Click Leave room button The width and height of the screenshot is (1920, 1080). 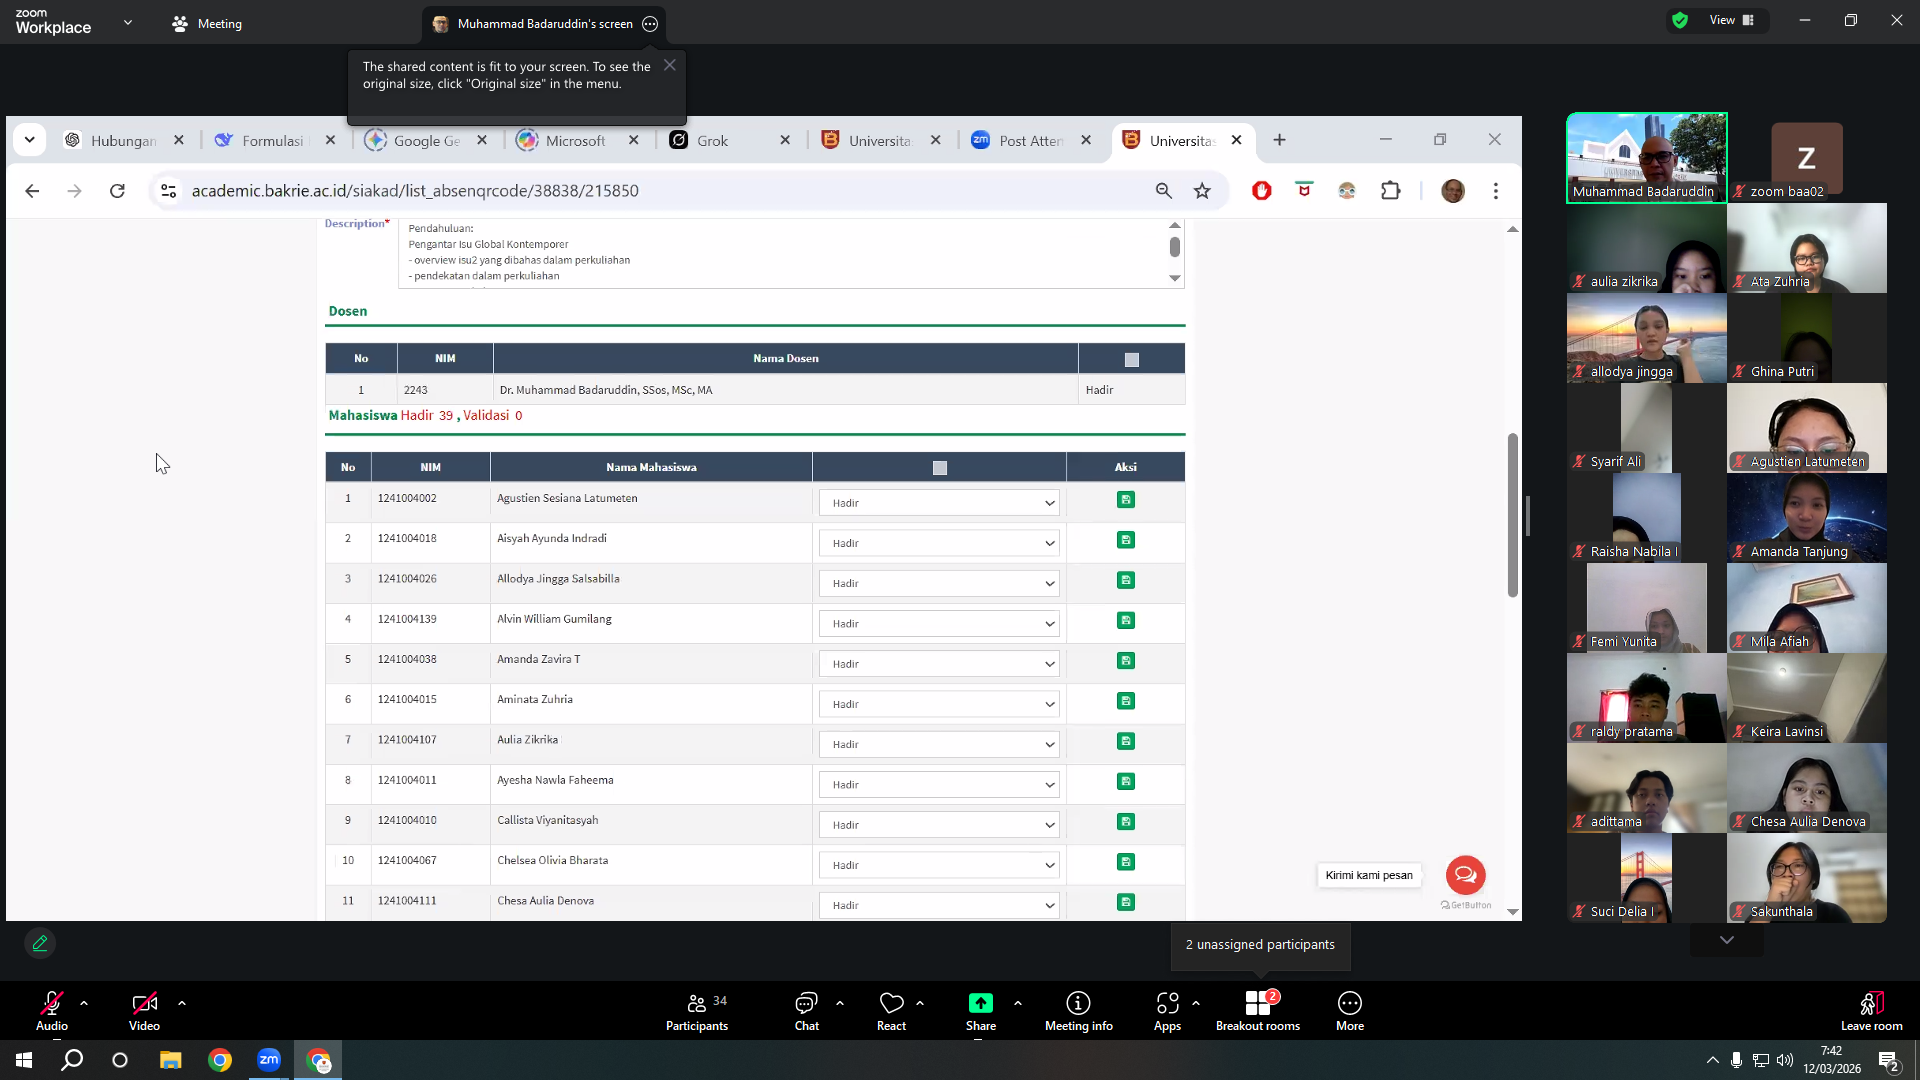click(1871, 1011)
